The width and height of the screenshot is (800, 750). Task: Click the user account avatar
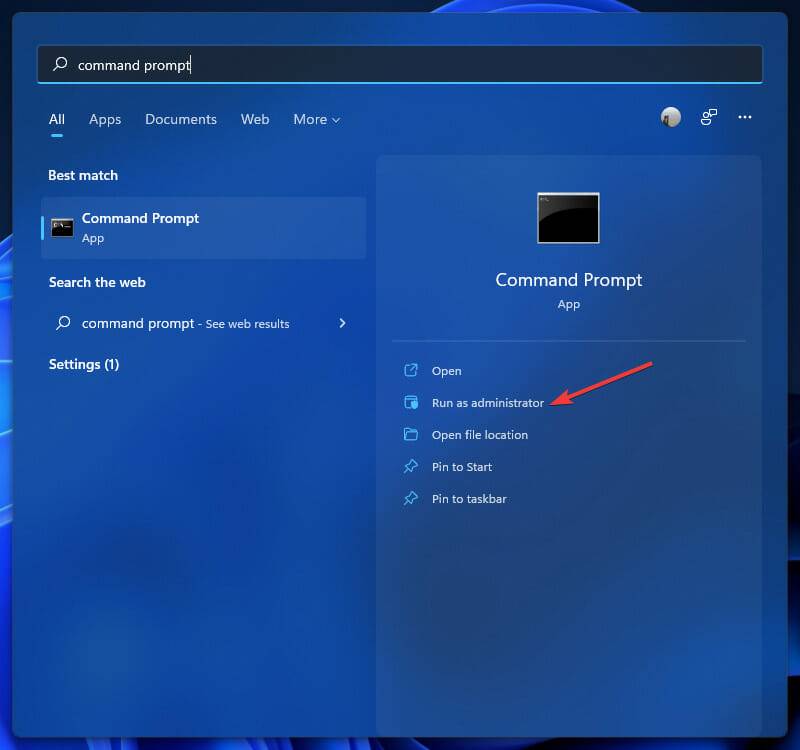click(670, 117)
